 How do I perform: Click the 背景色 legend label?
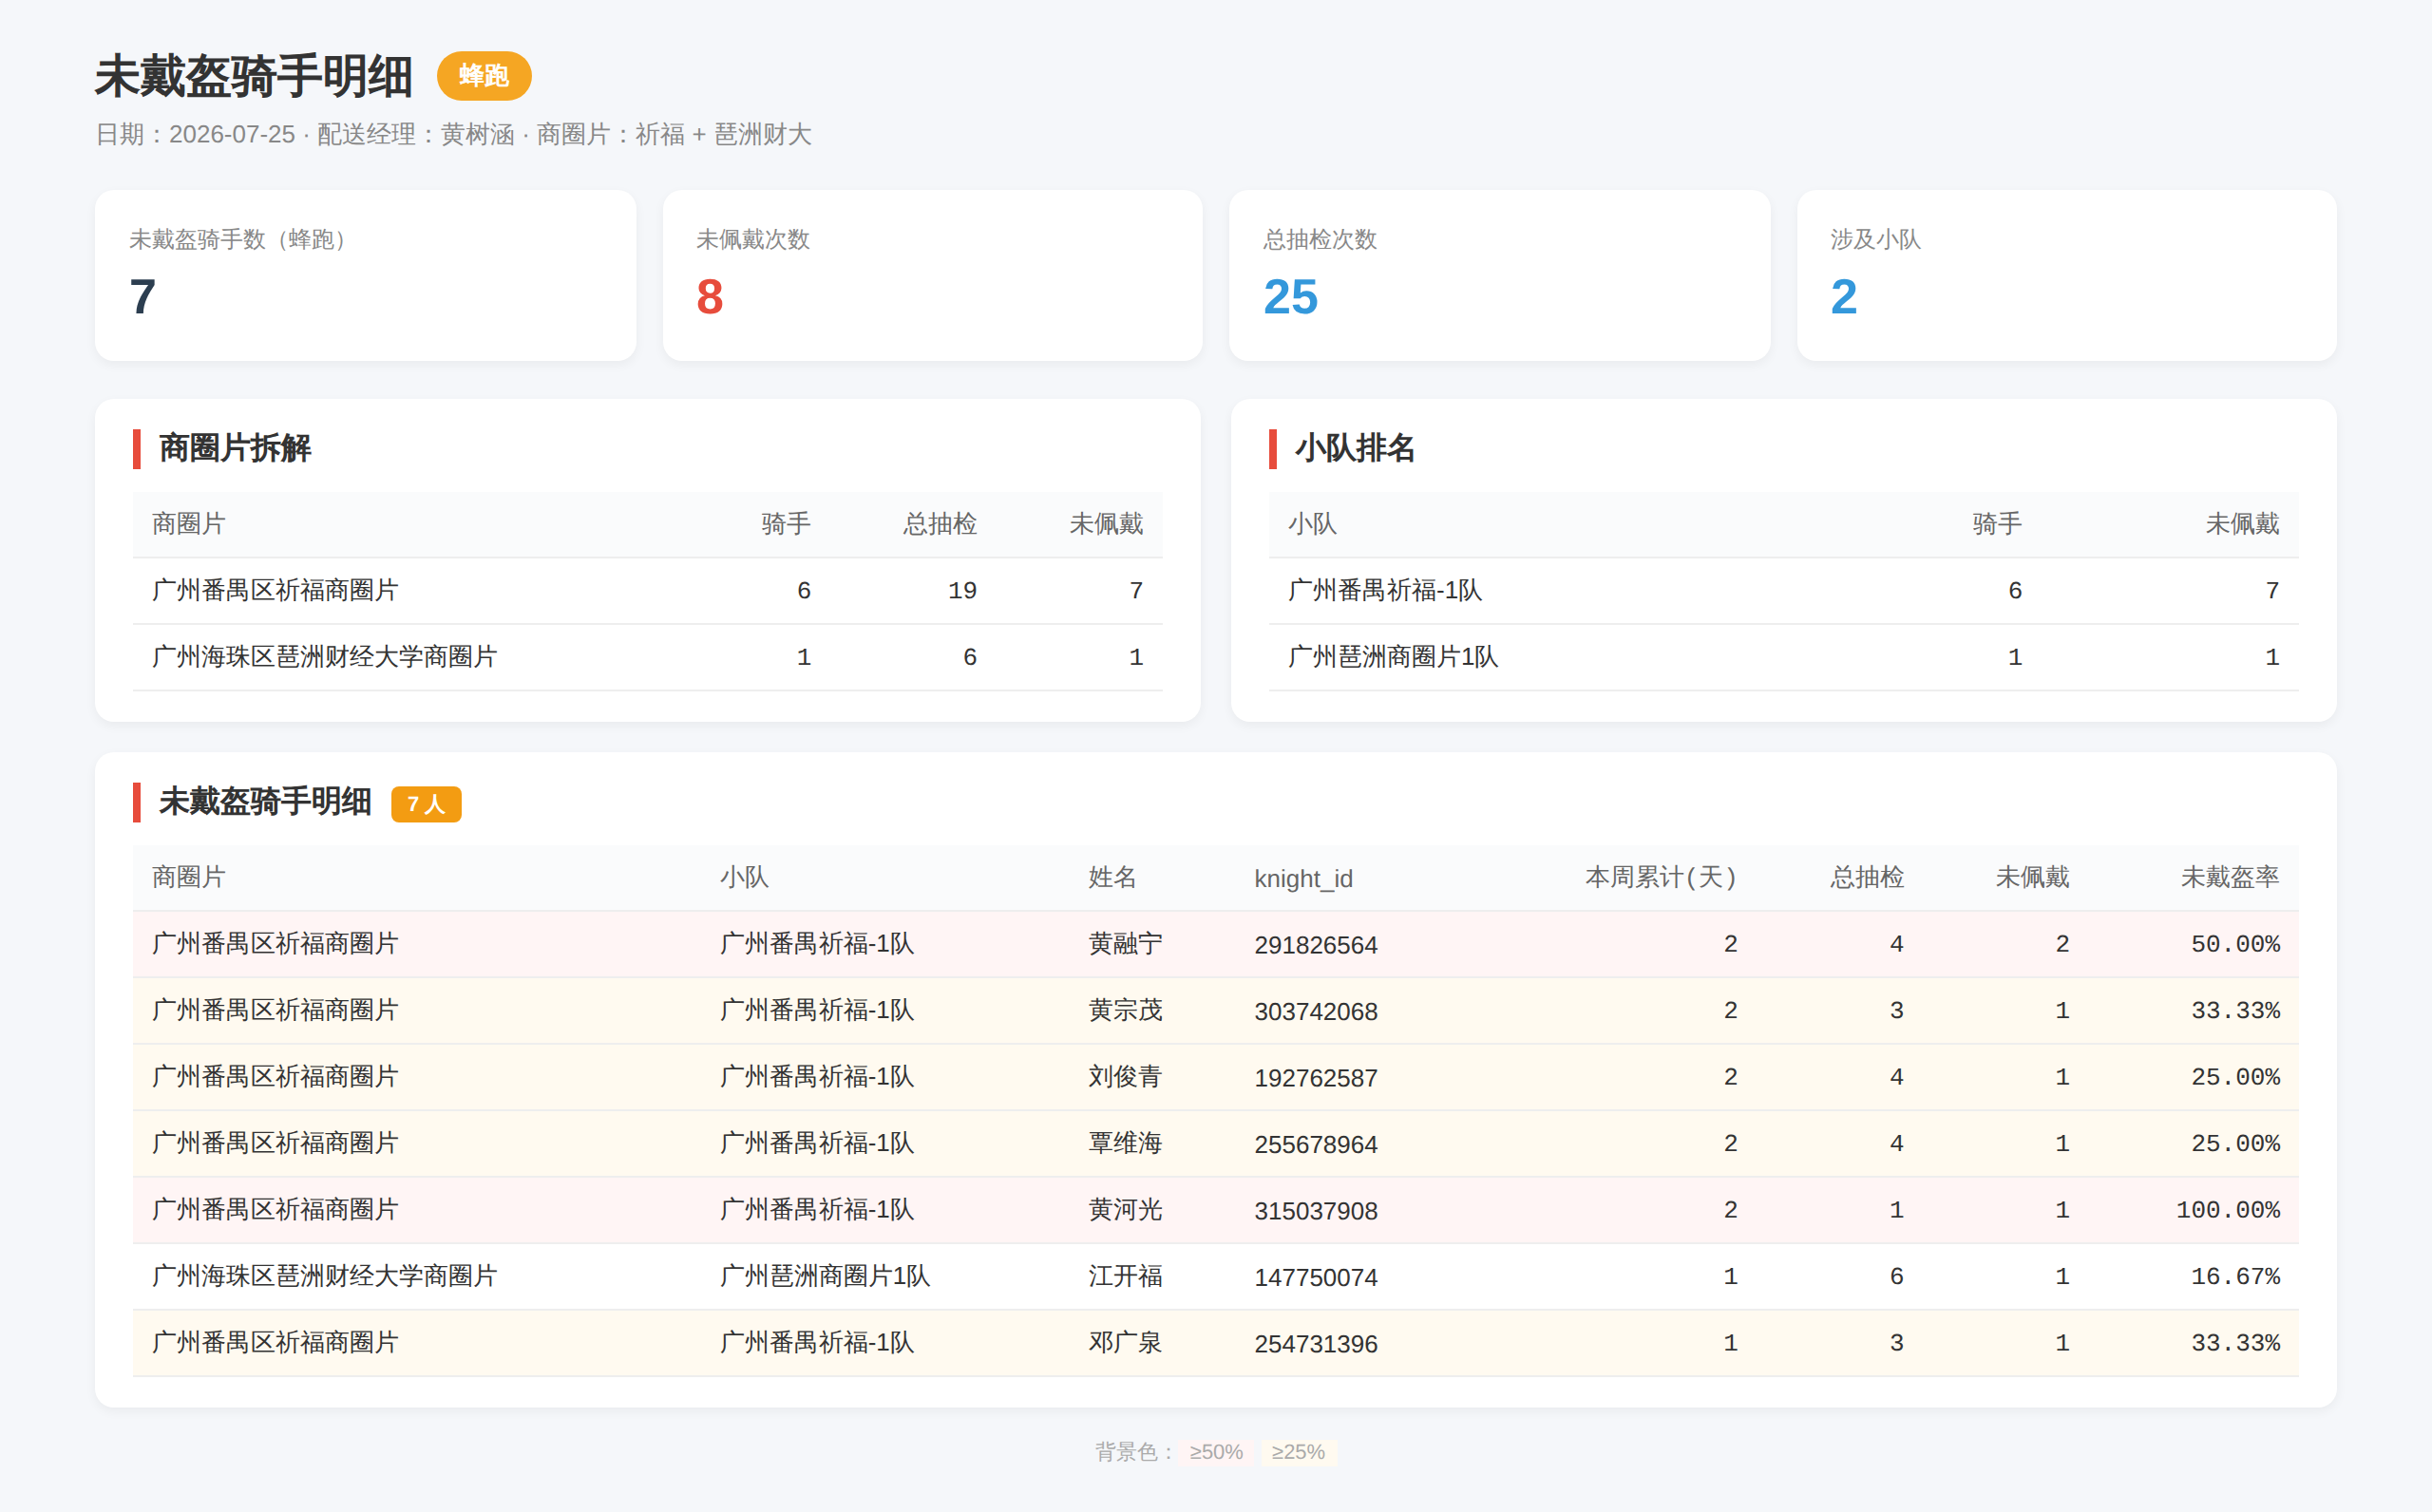(1134, 1451)
